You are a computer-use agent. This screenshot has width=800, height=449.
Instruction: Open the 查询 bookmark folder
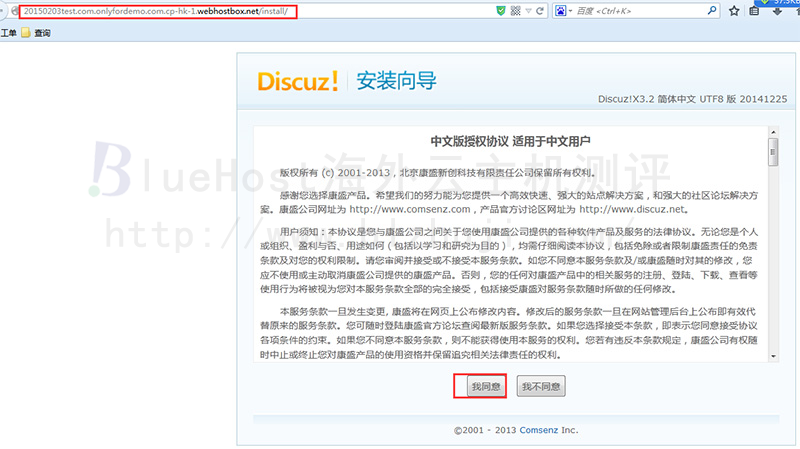click(36, 33)
